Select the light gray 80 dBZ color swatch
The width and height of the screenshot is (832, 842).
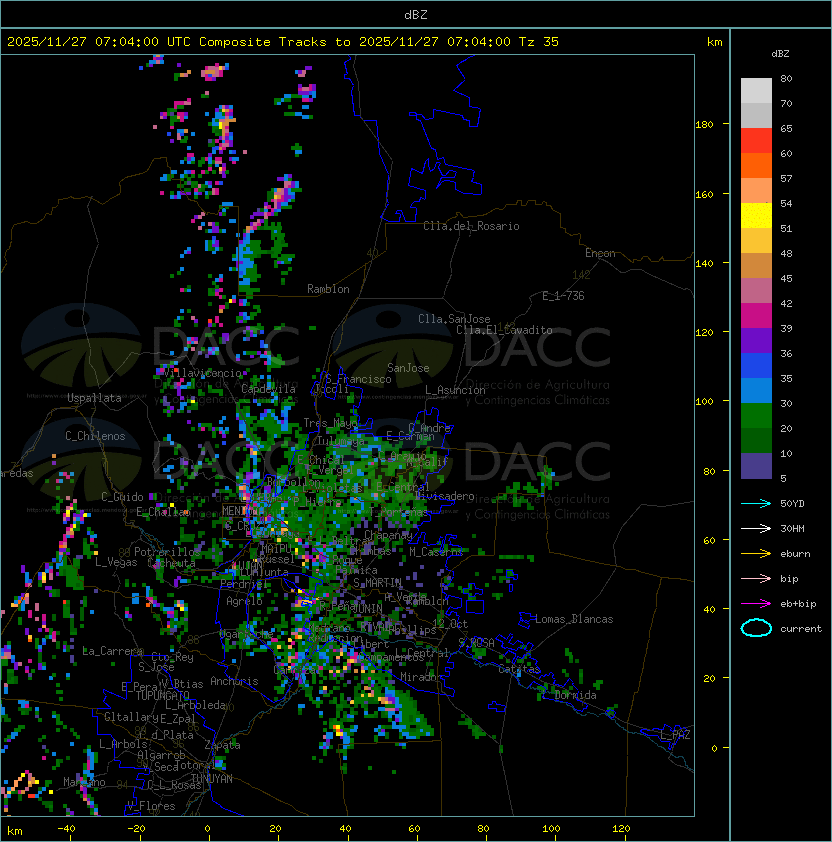pyautogui.click(x=756, y=91)
